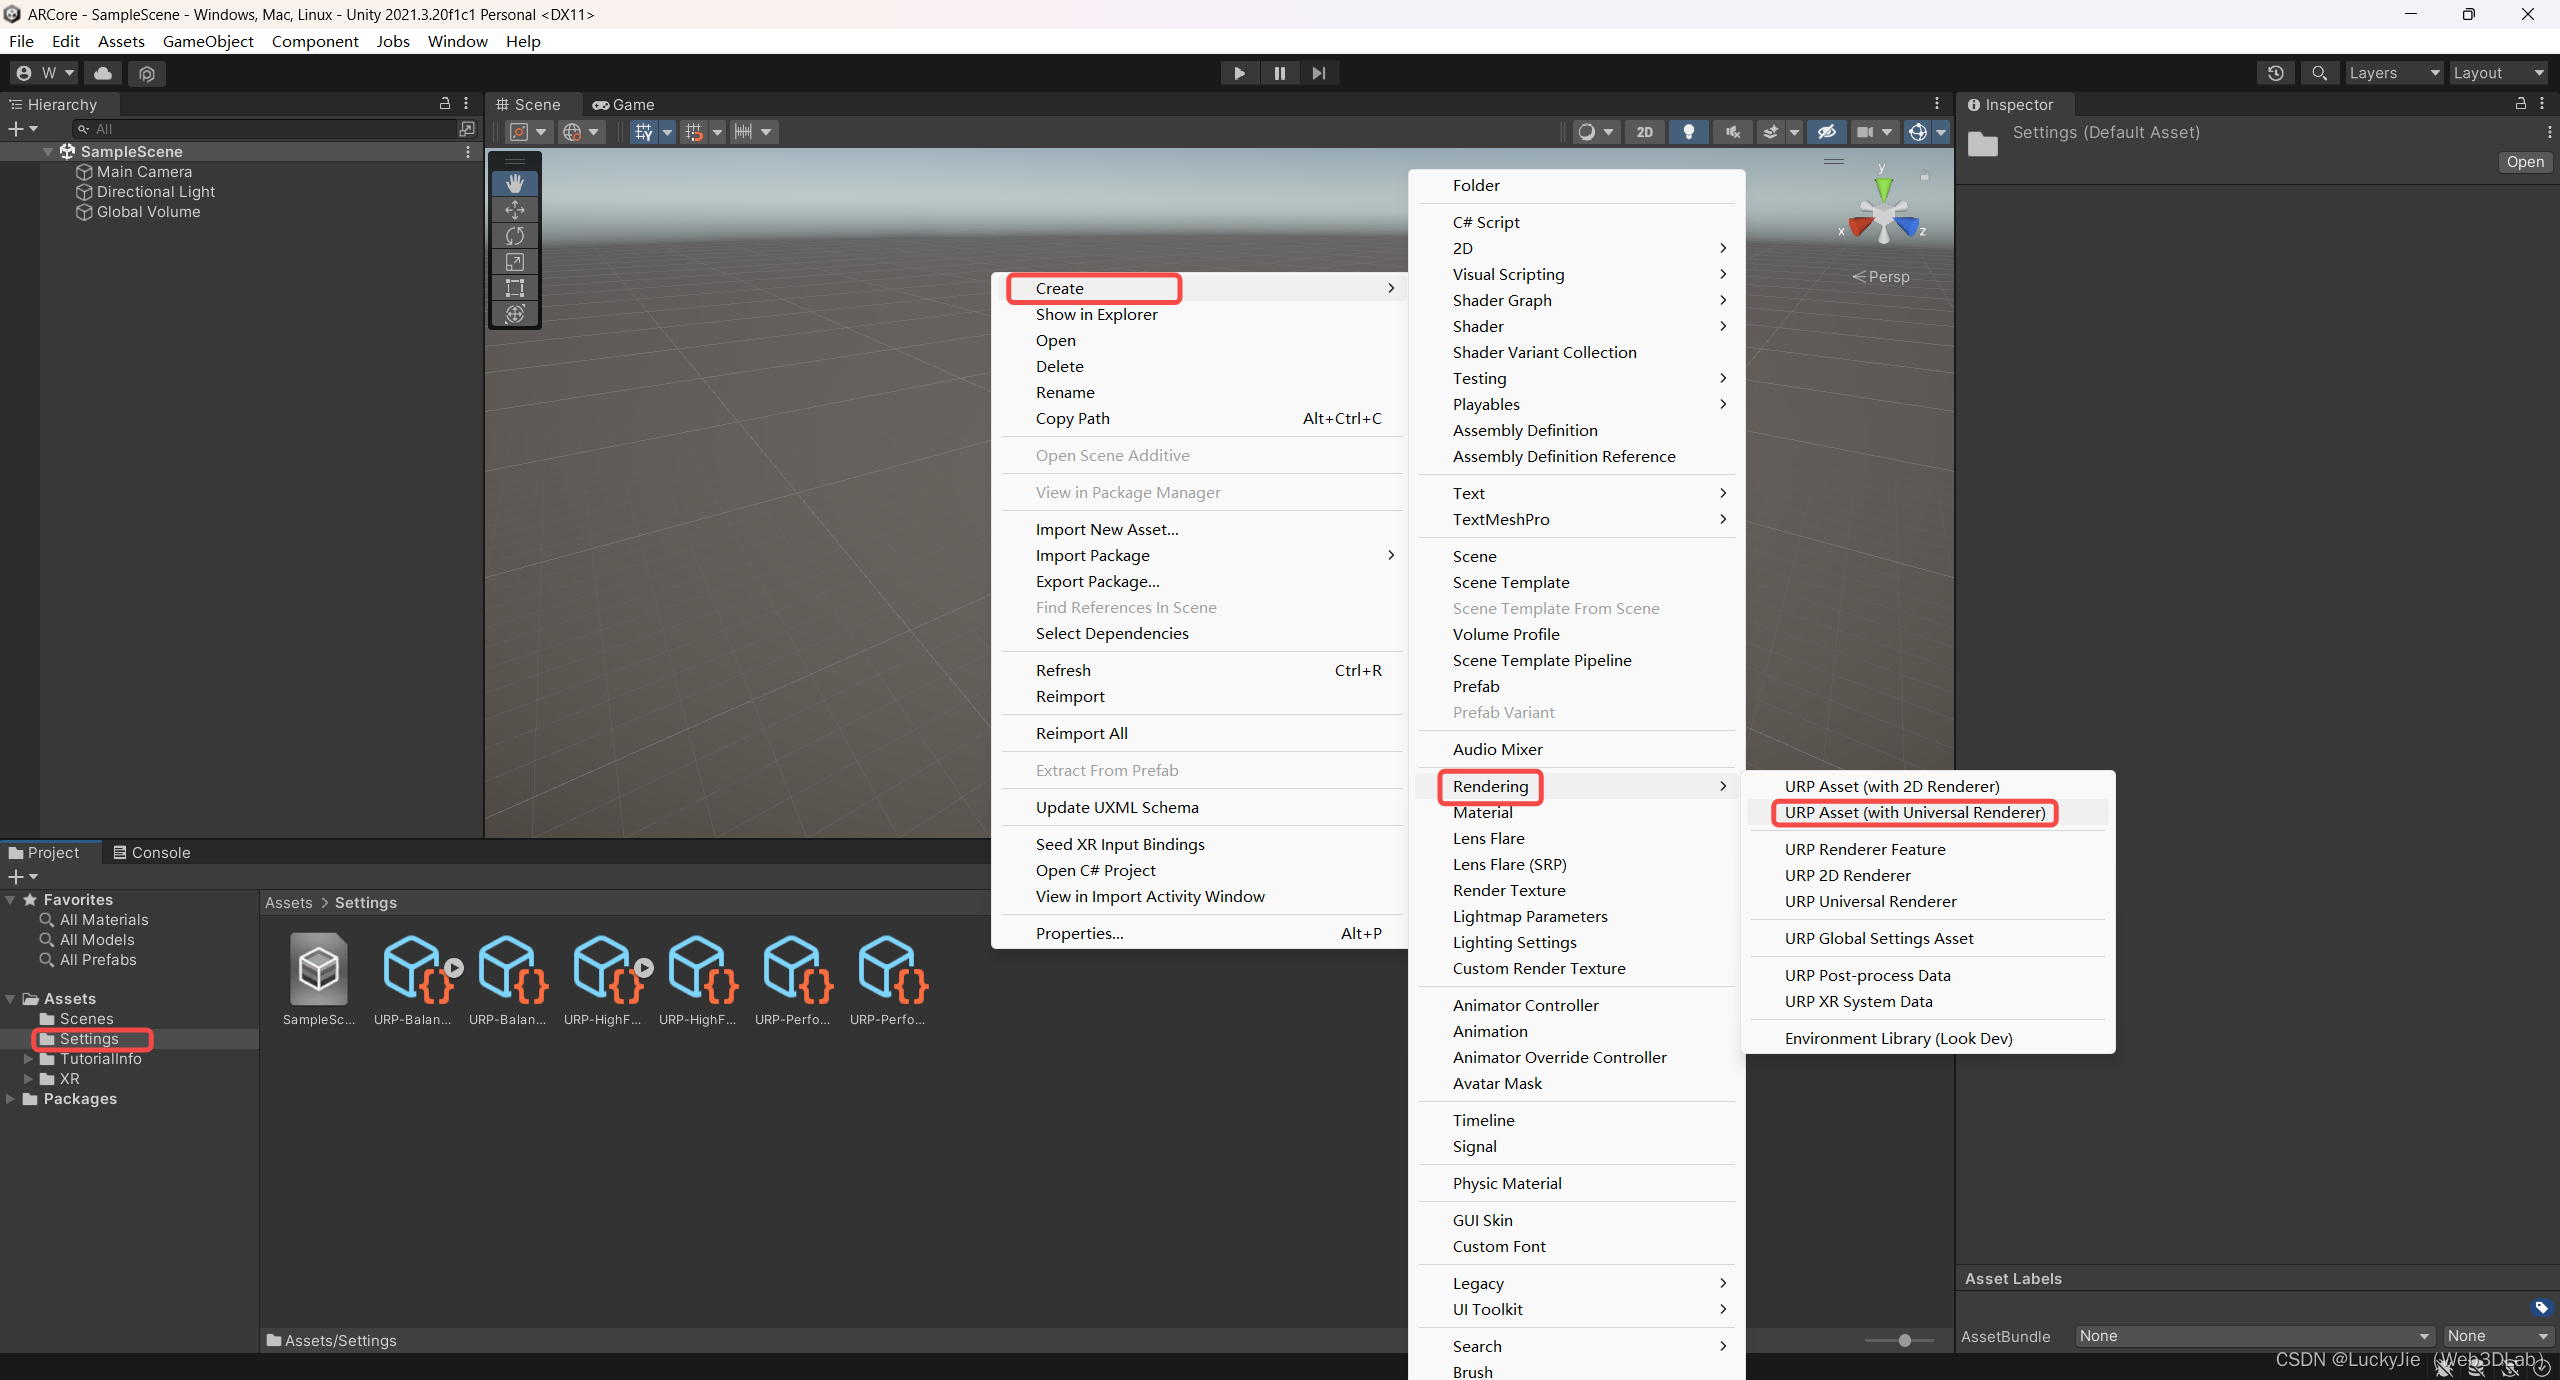Open Undo History icon

coord(2275,73)
